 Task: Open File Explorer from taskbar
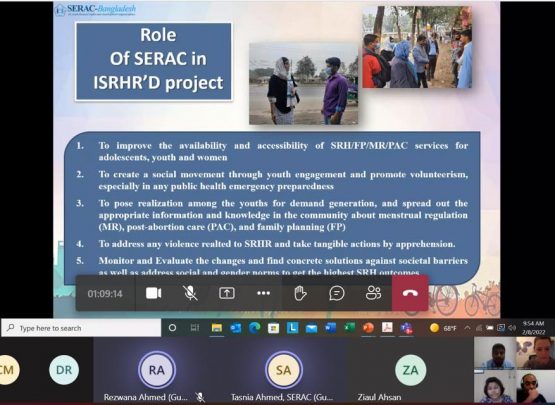pyautogui.click(x=217, y=328)
